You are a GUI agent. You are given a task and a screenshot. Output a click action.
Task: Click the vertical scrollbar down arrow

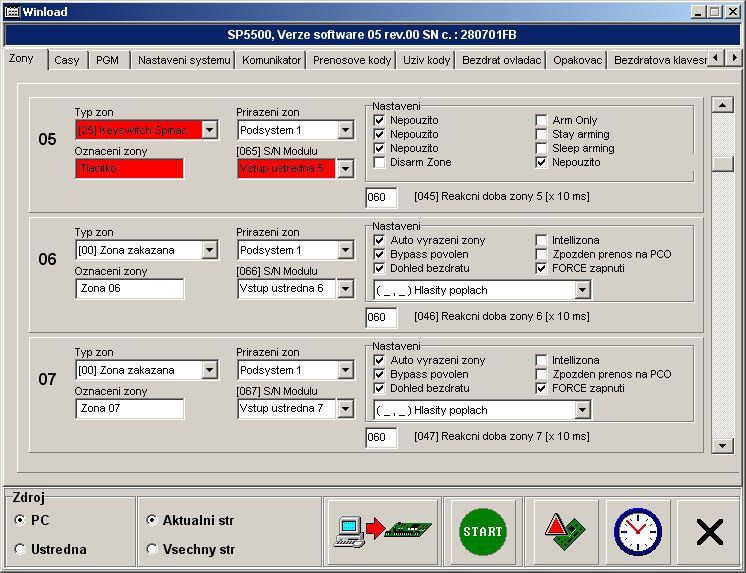[723, 446]
